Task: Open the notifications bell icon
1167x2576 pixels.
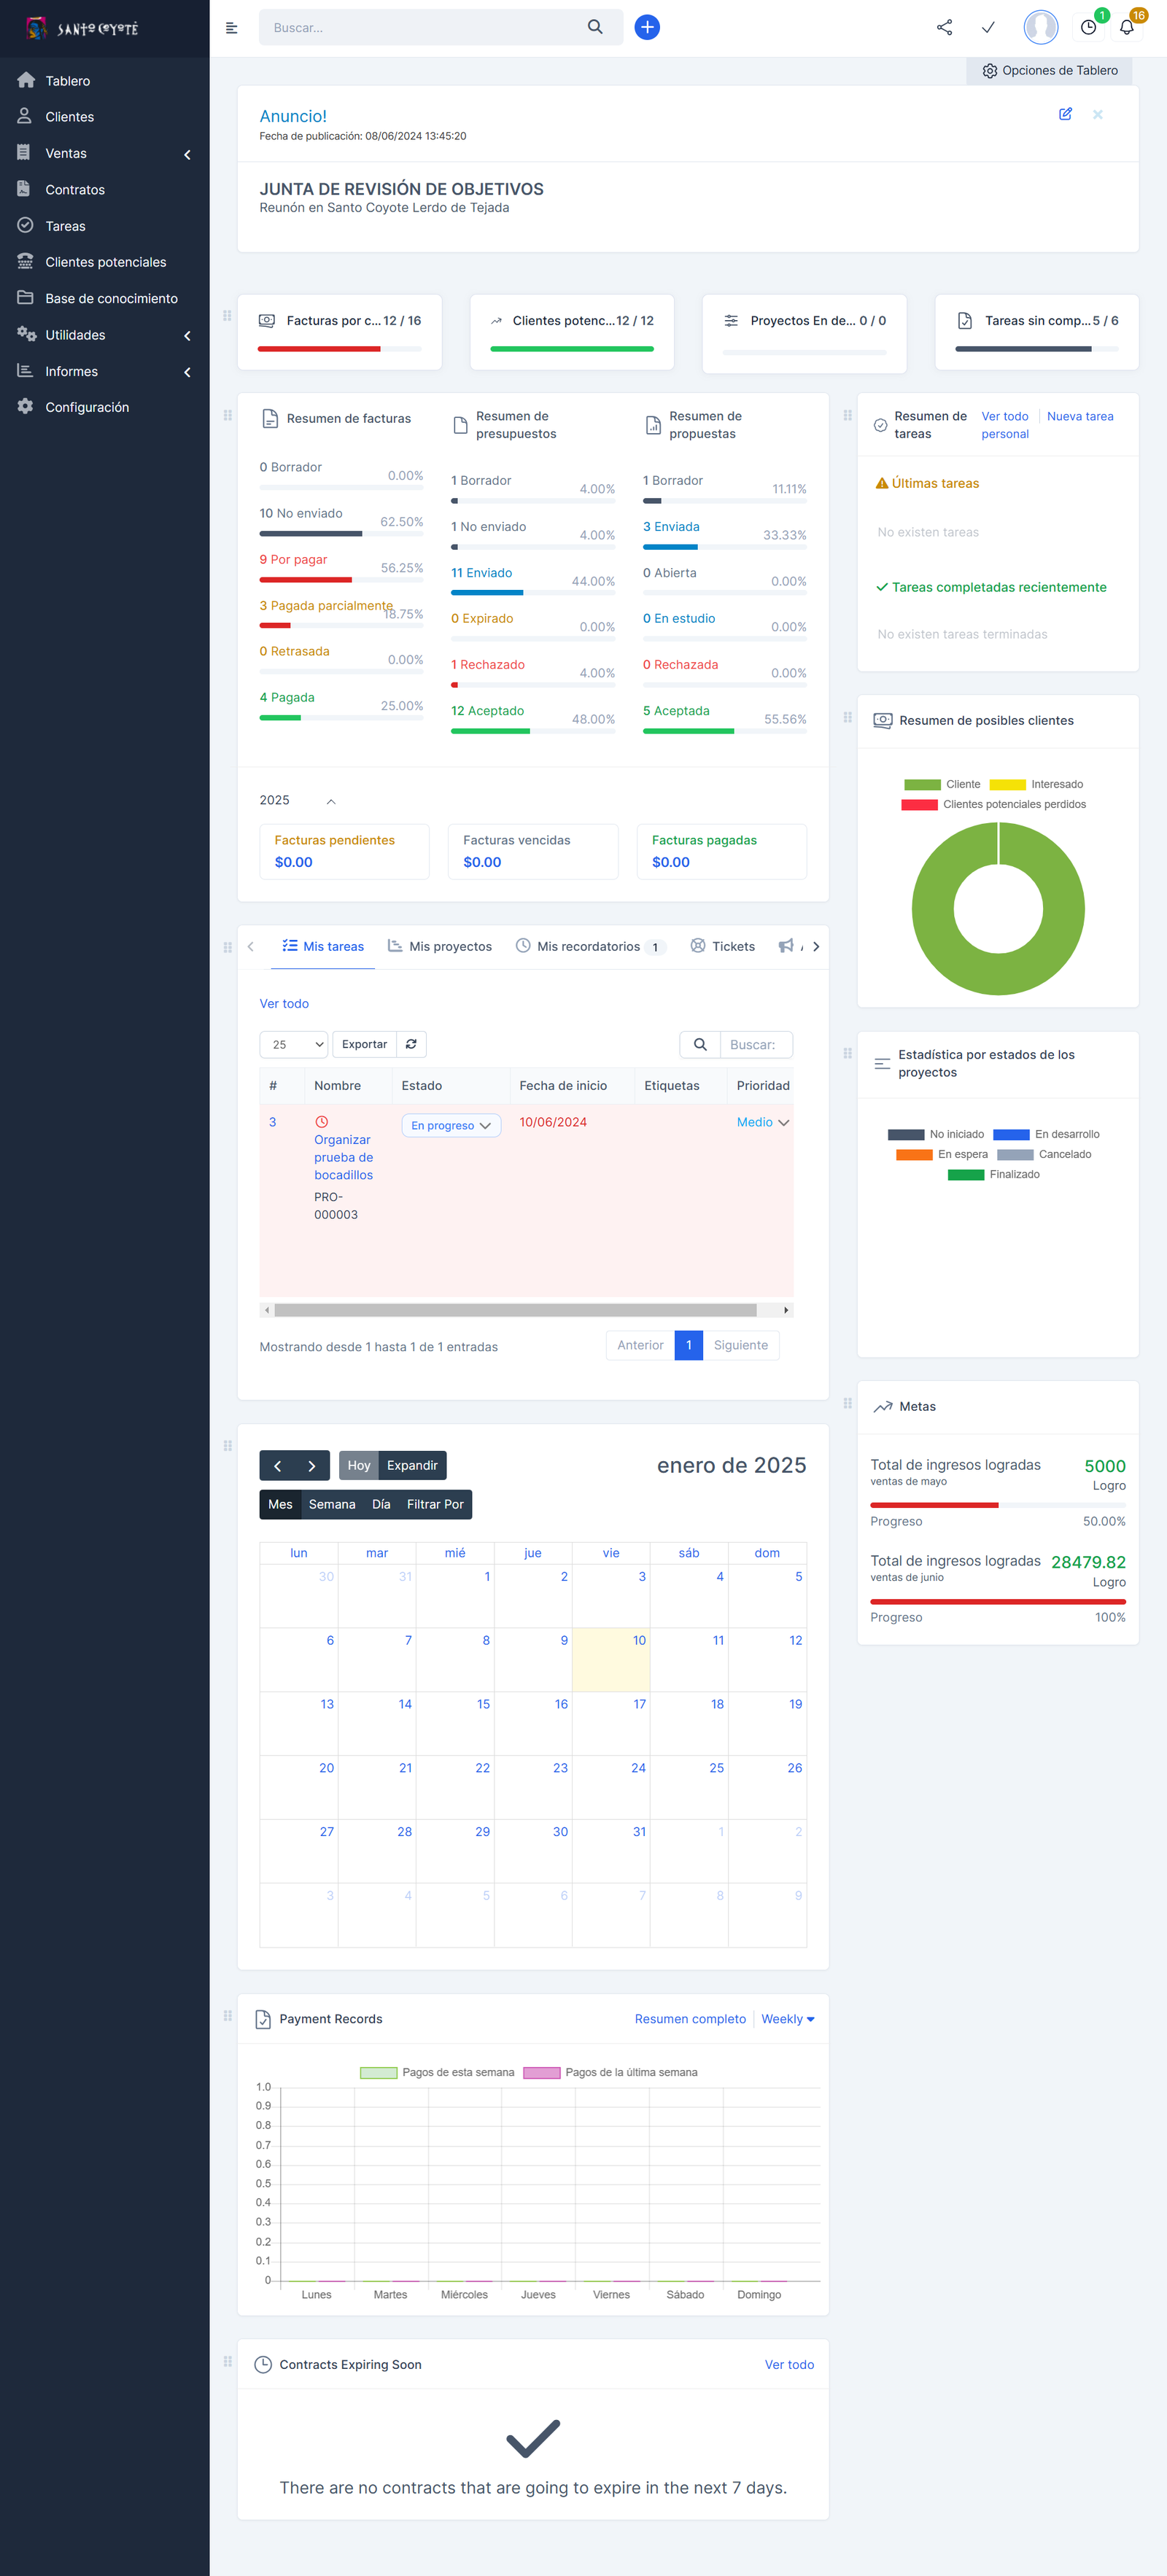Action: click(1126, 28)
